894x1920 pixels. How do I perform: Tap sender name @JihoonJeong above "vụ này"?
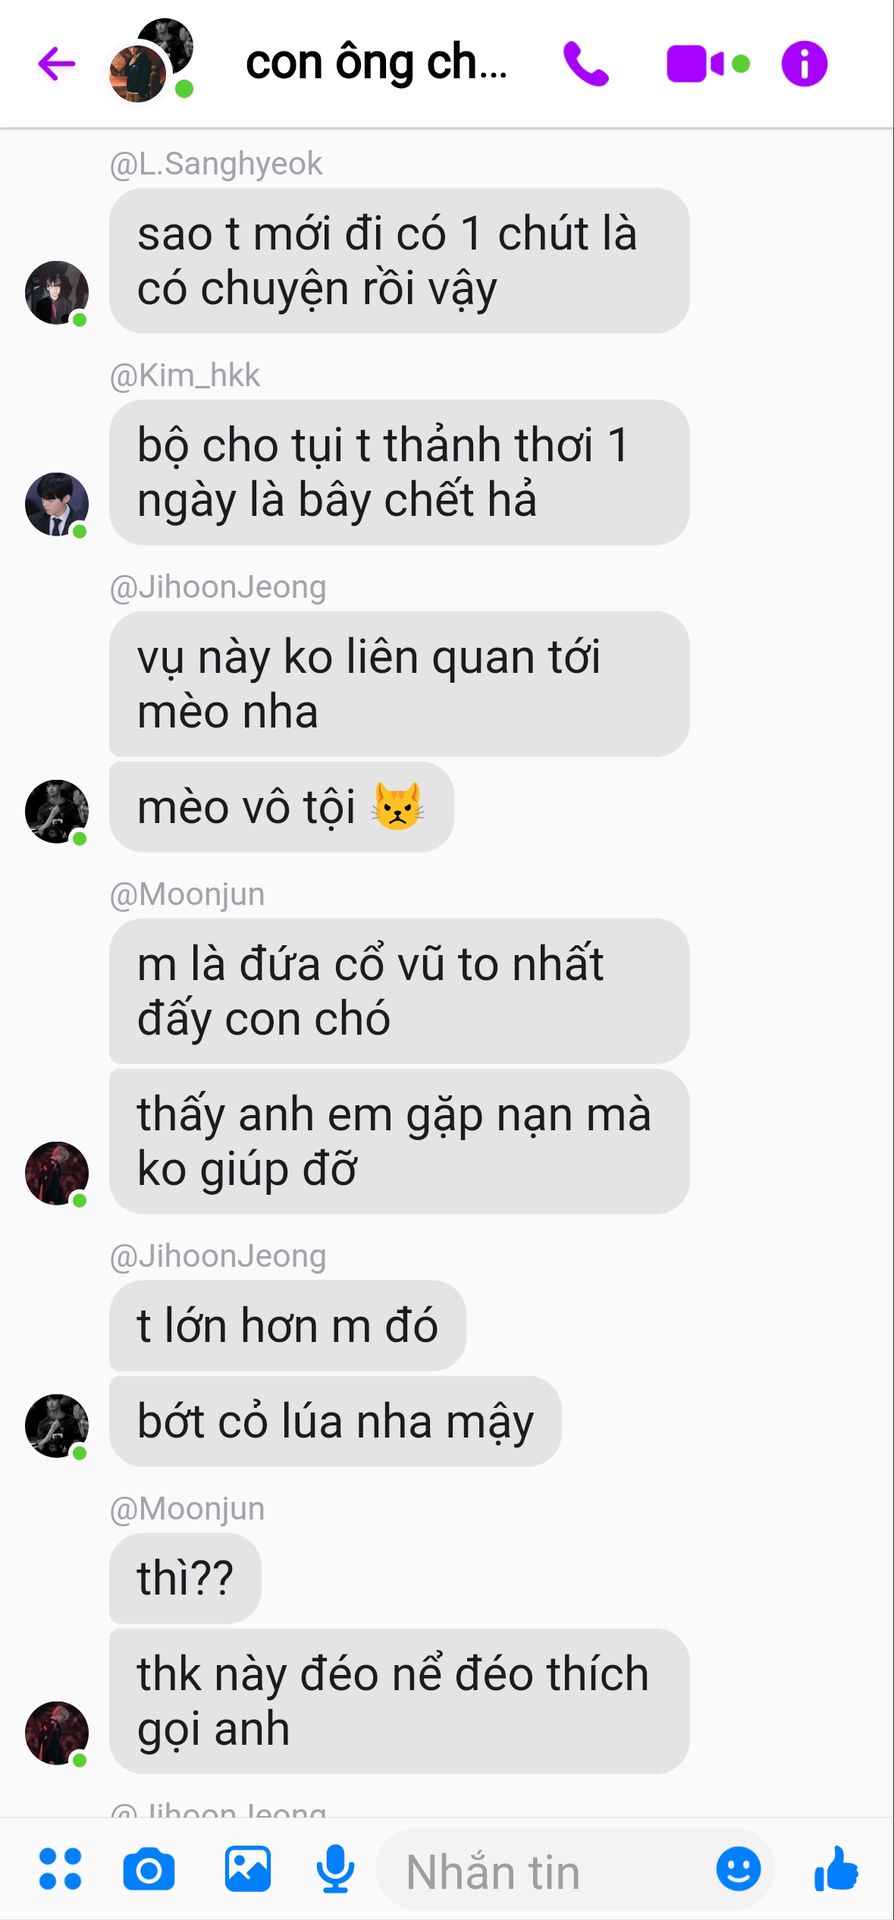coord(218,587)
